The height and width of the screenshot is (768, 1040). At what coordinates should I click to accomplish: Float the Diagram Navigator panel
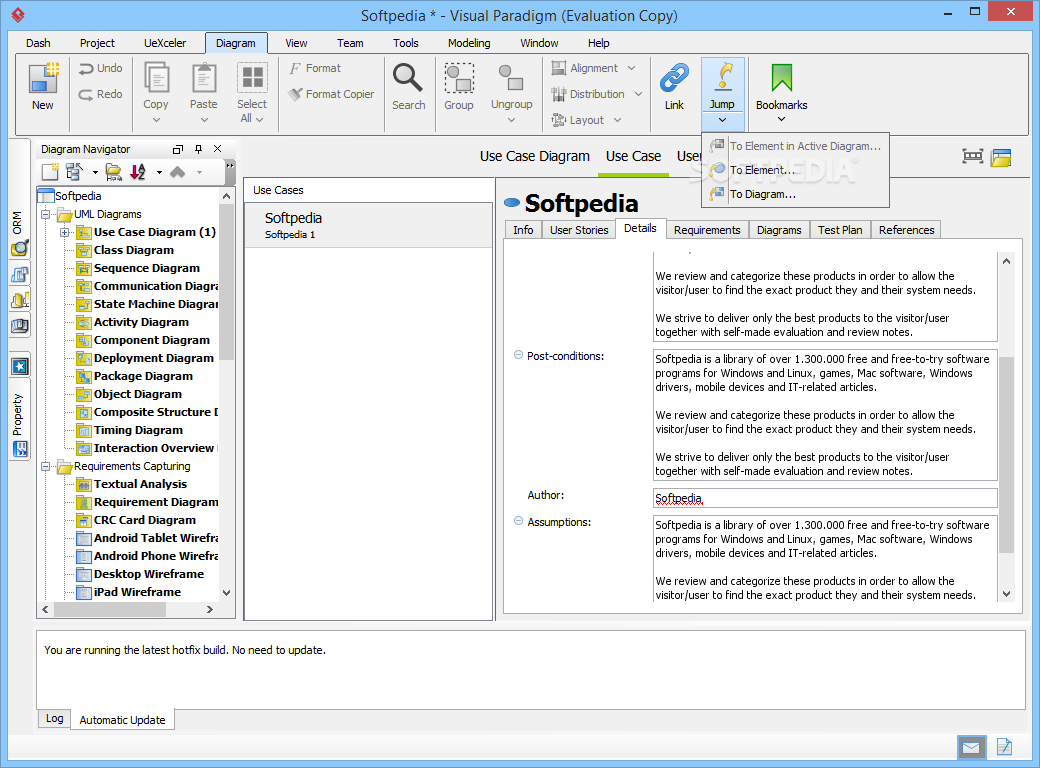click(x=178, y=149)
